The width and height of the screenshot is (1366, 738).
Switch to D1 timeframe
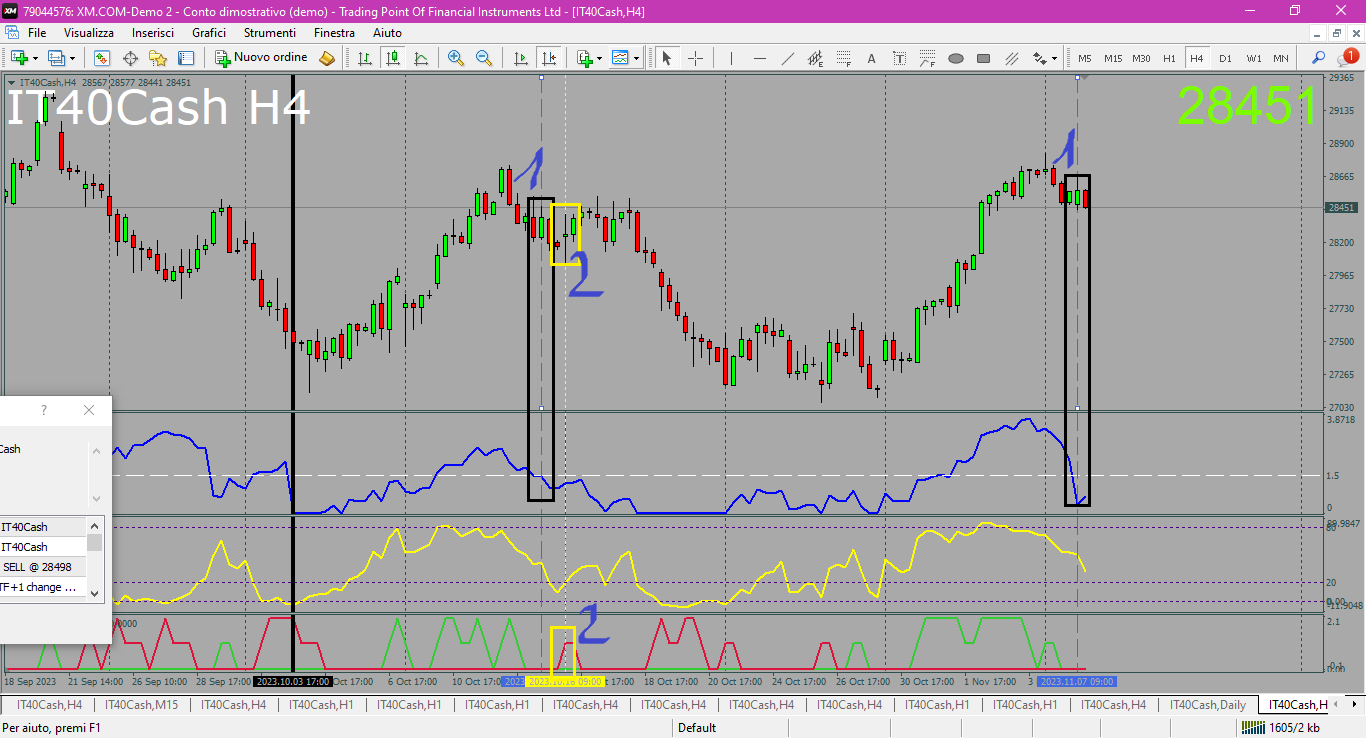[1225, 58]
